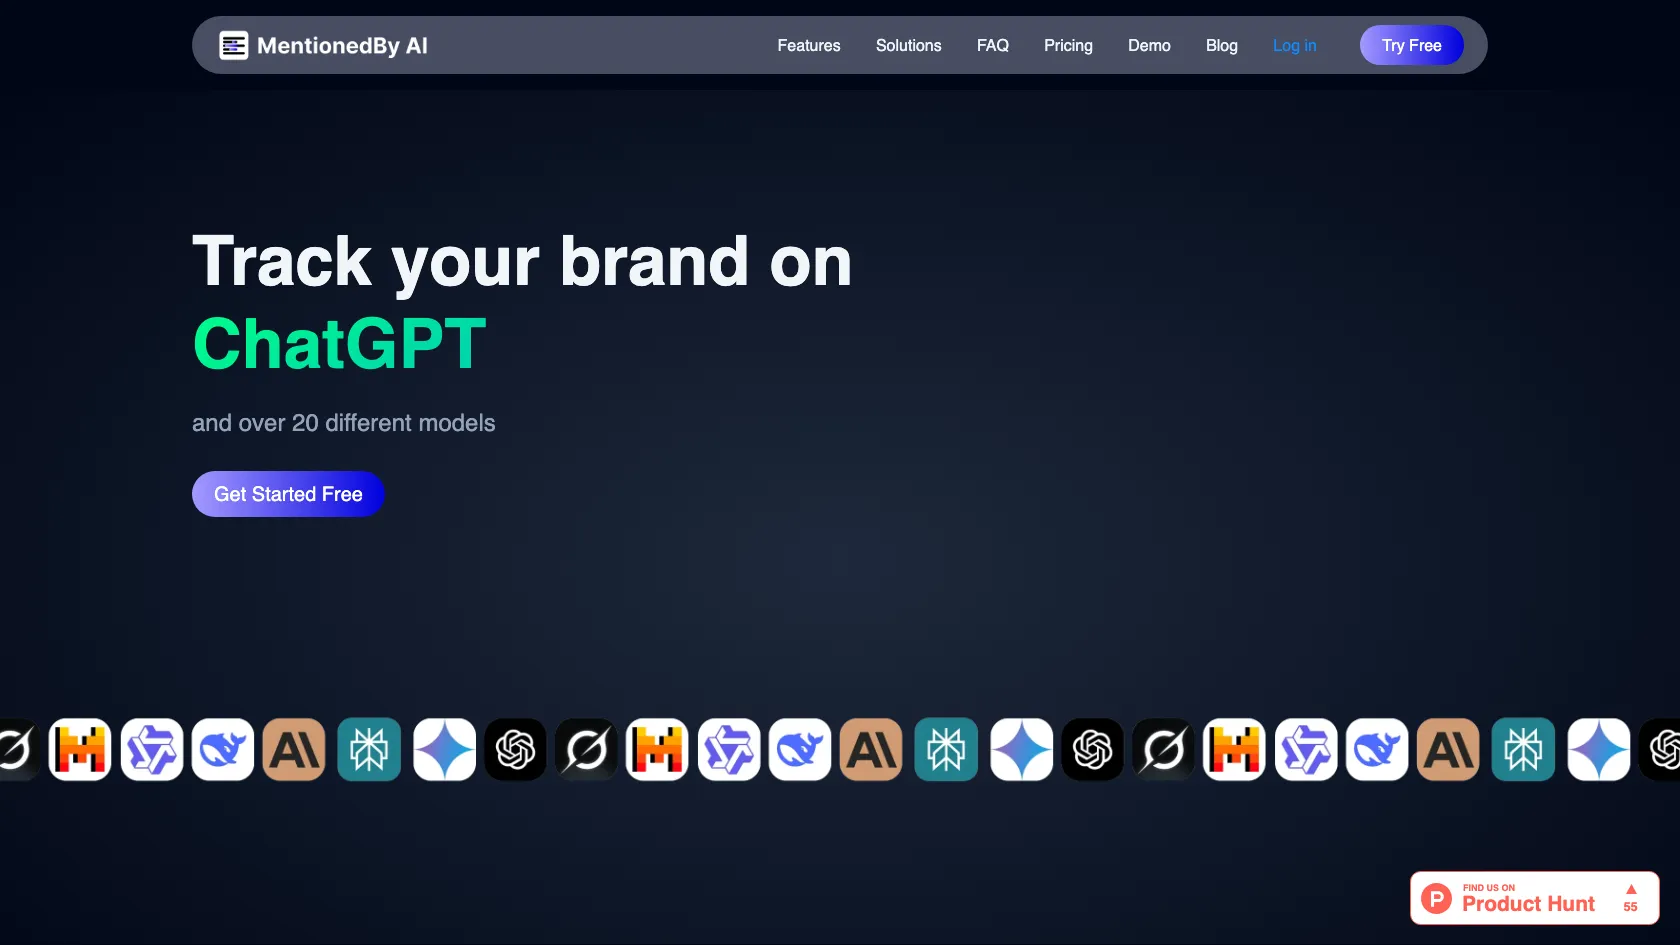Click the 'Track your brand on' headline

coord(522,262)
